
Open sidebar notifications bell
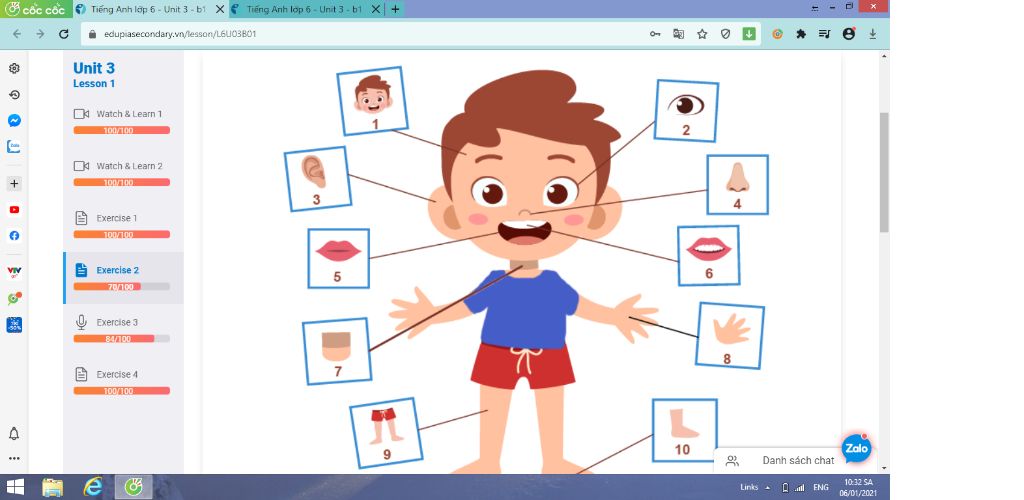click(14, 434)
